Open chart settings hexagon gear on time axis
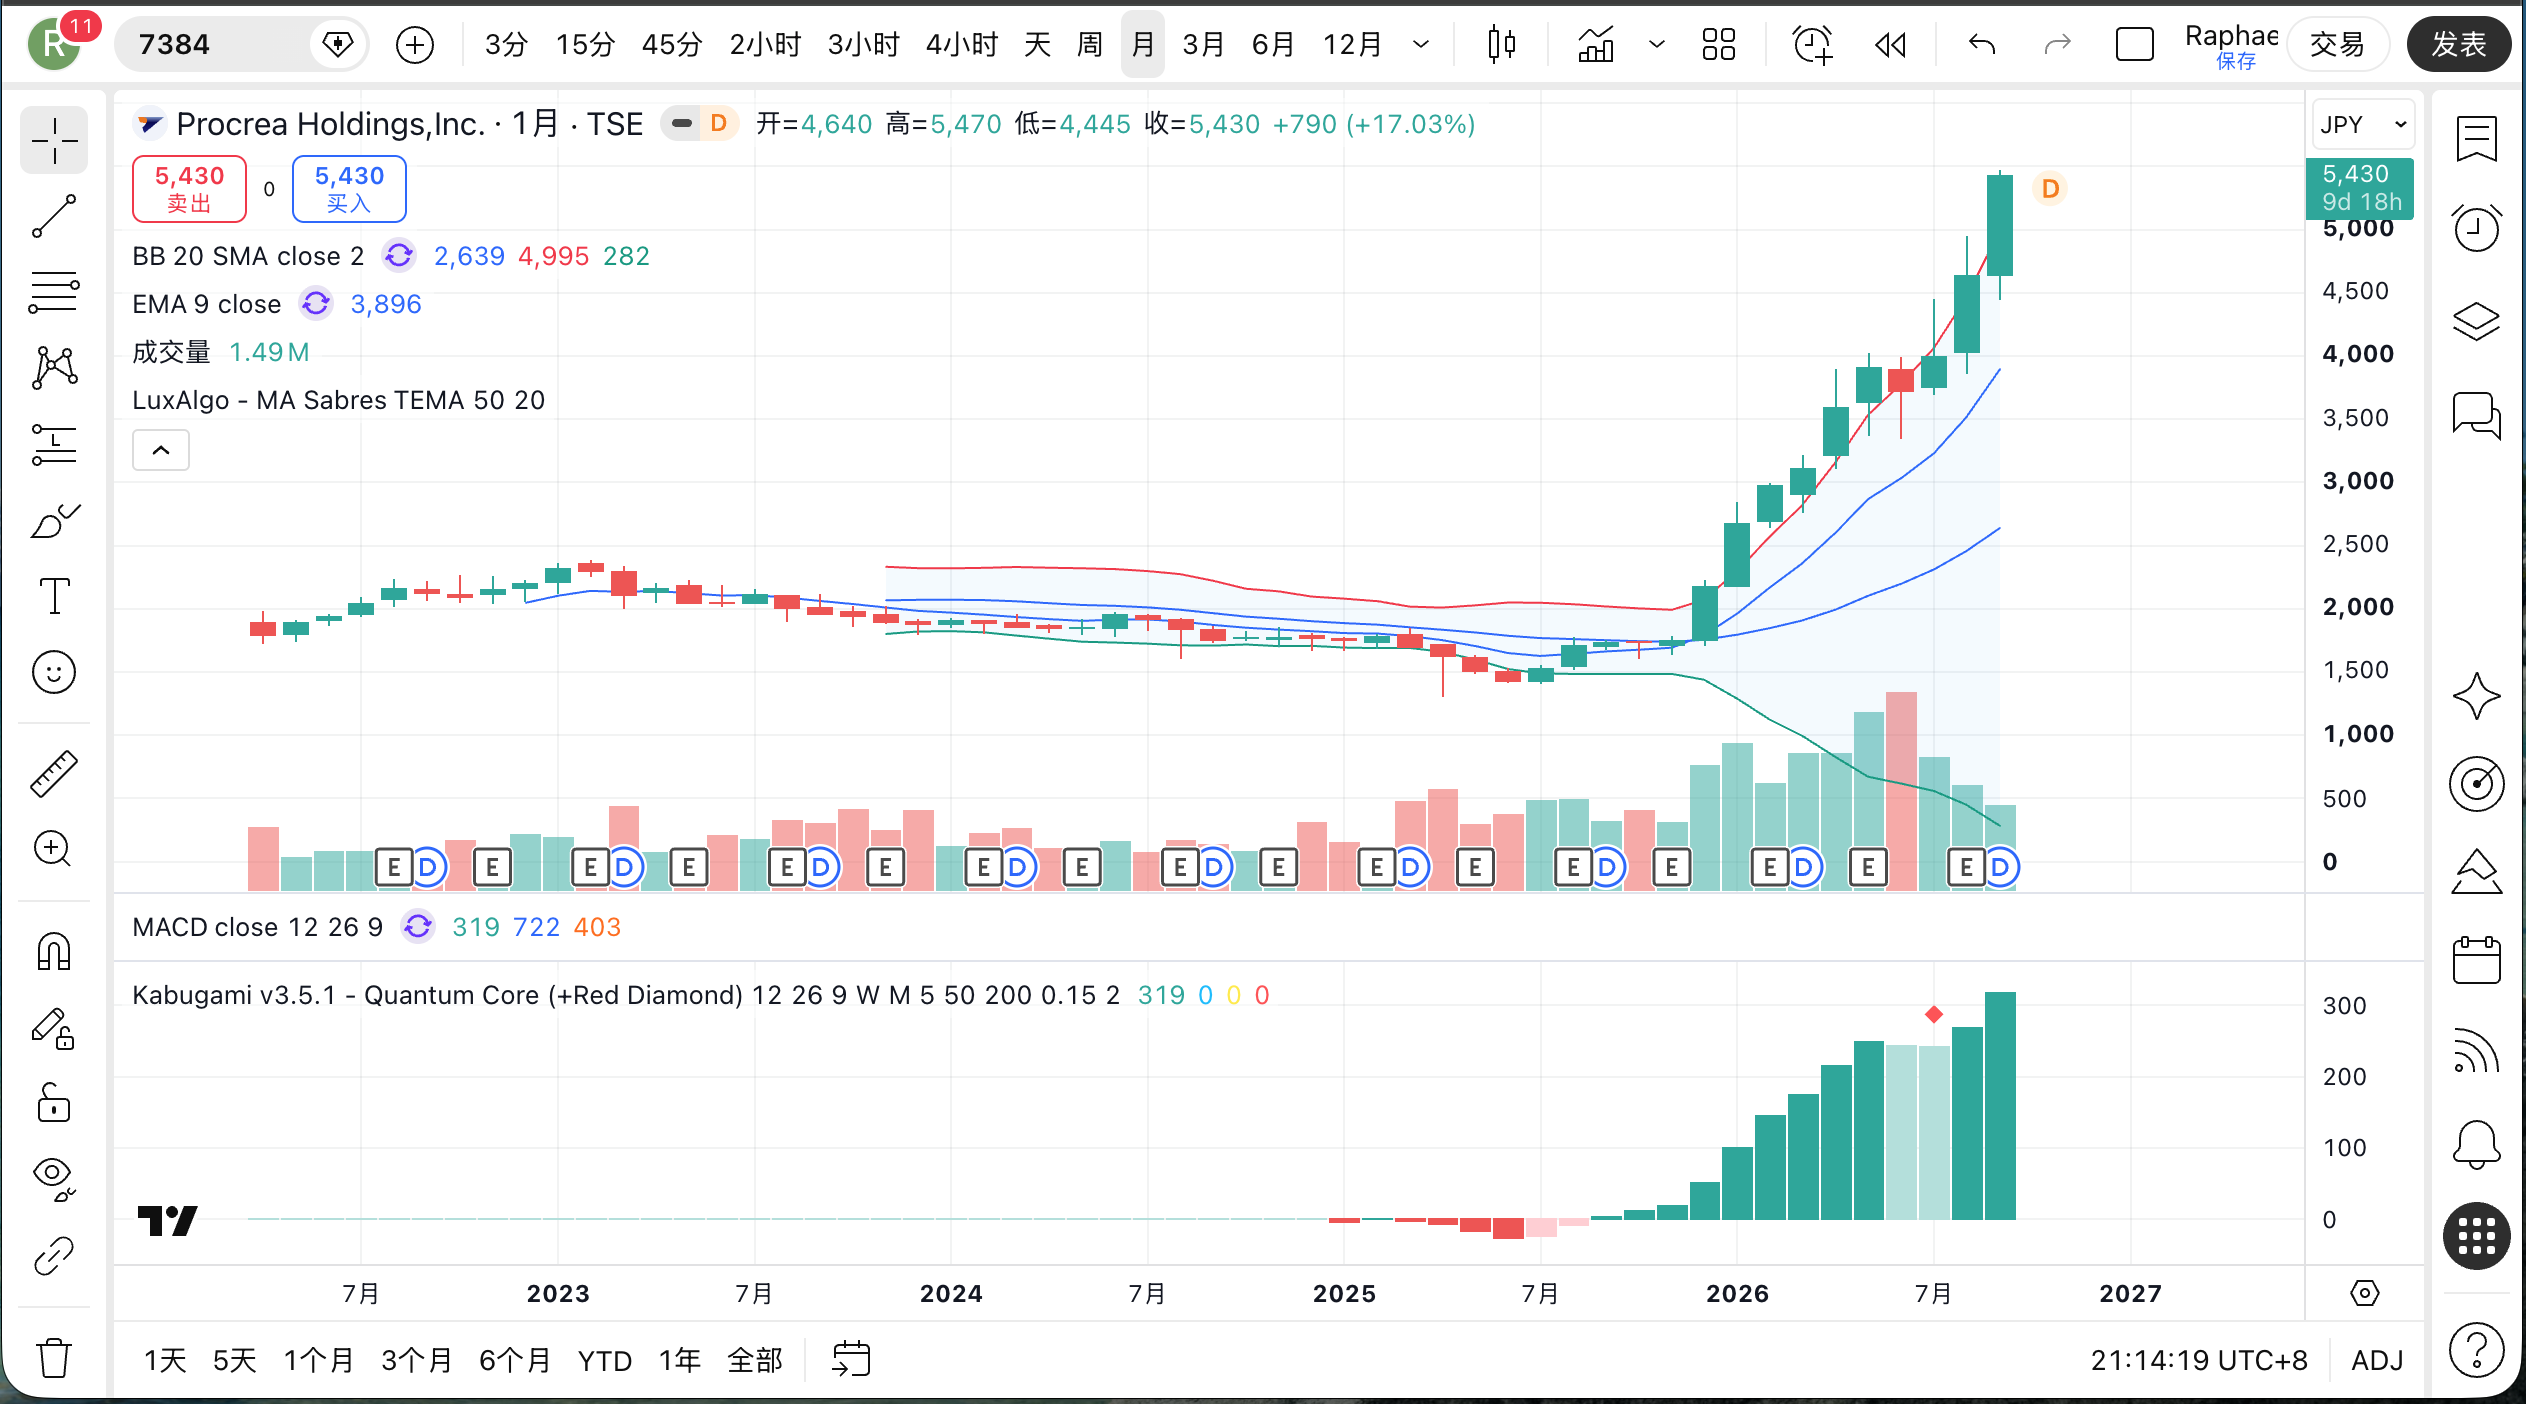 tap(2364, 1293)
